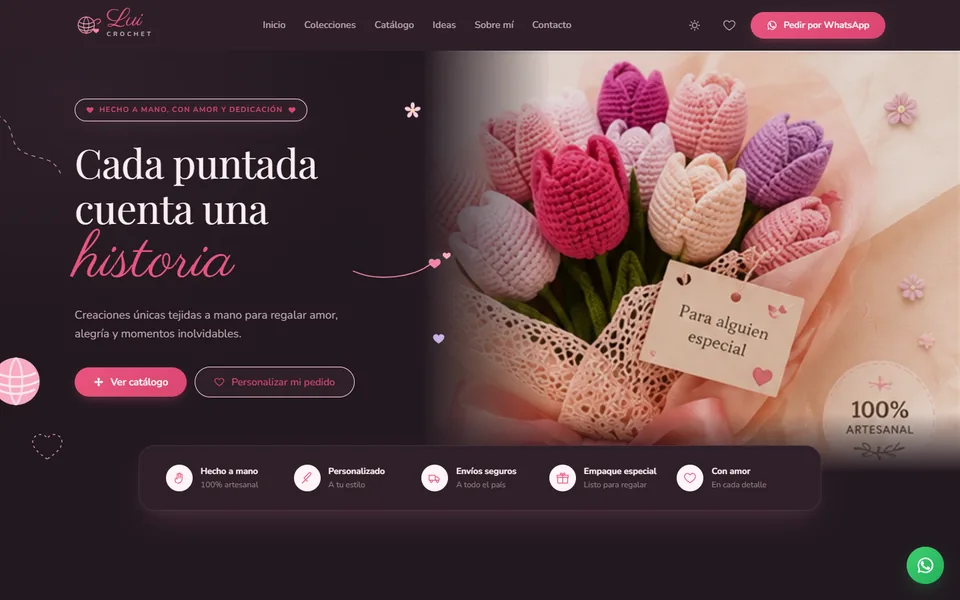Click the Con amor heart icon
Screen dimensions: 960x600
pyautogui.click(x=689, y=478)
